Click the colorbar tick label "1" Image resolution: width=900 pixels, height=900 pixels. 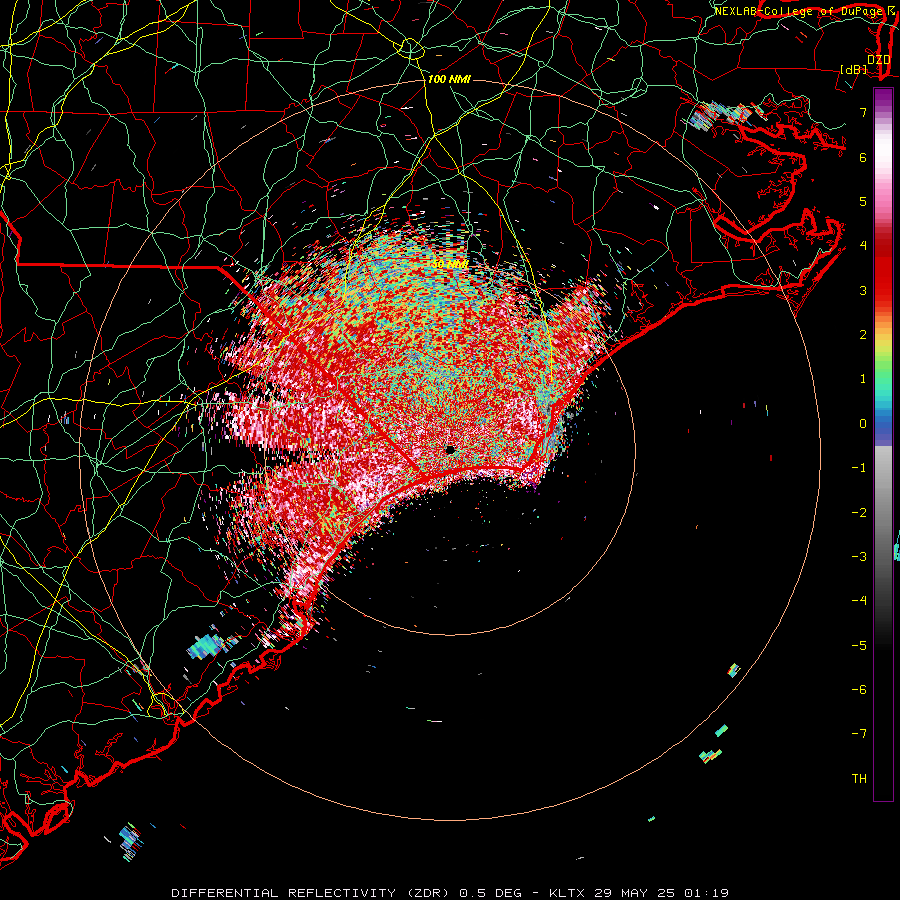[863, 379]
